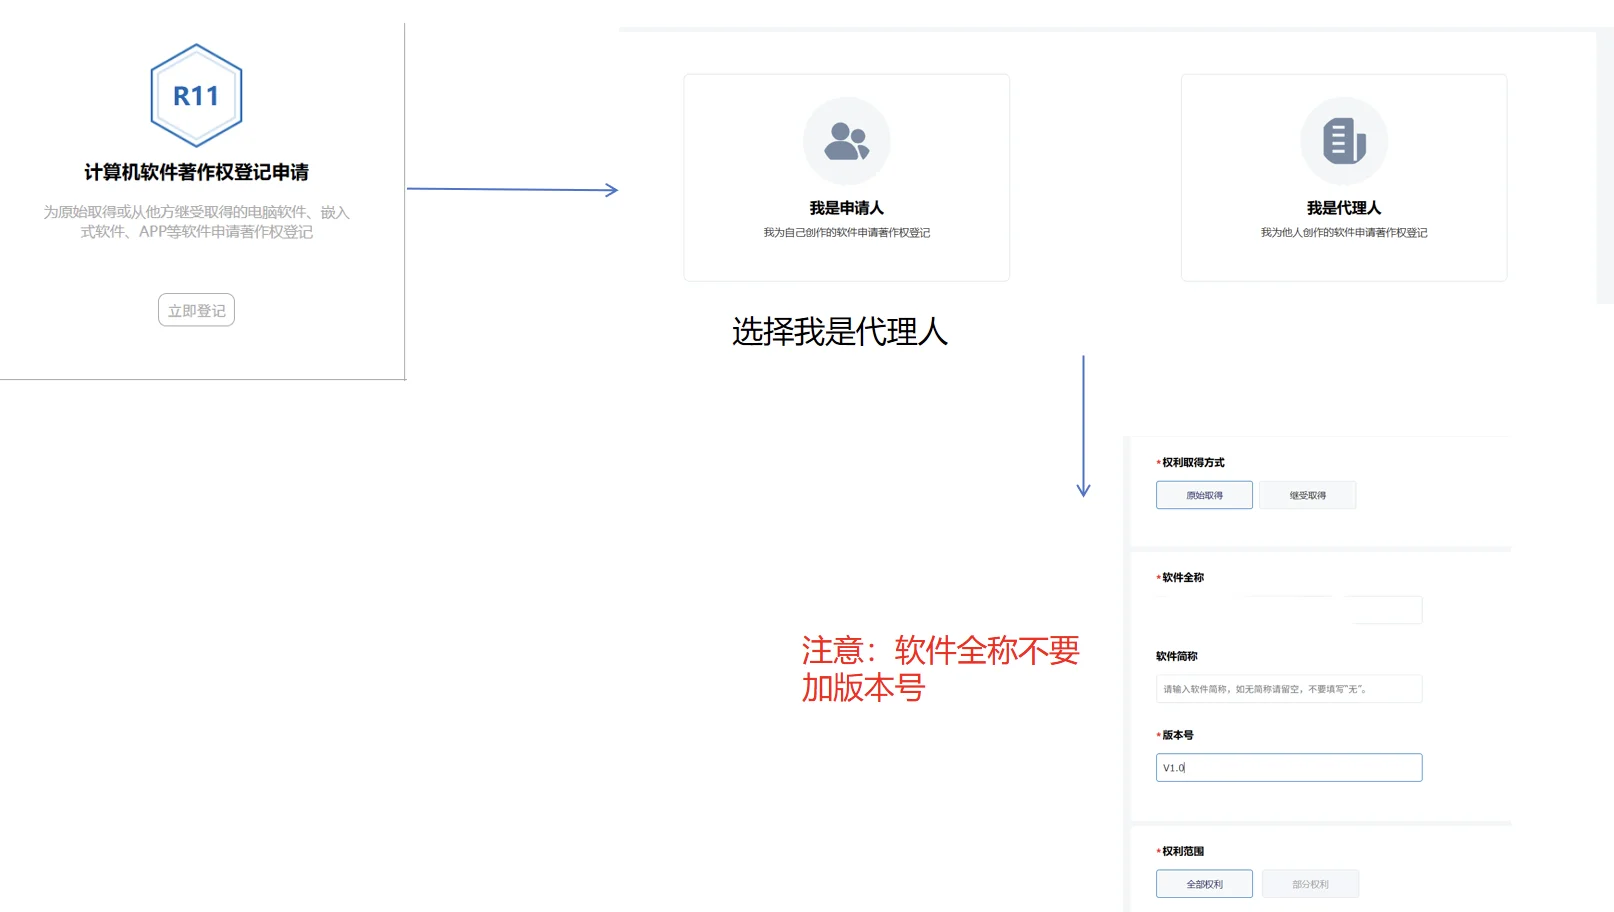Click the 权利范围 section label
The image size is (1614, 912).
pyautogui.click(x=1186, y=850)
